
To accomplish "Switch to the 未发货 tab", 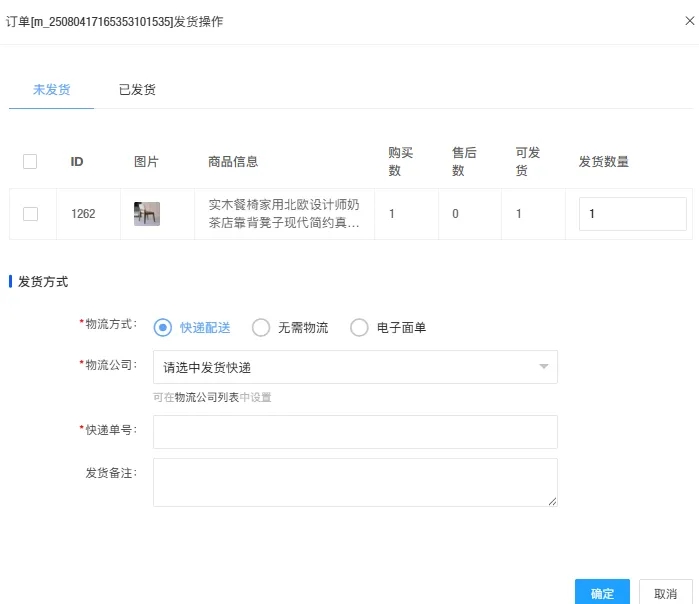I will pos(51,89).
